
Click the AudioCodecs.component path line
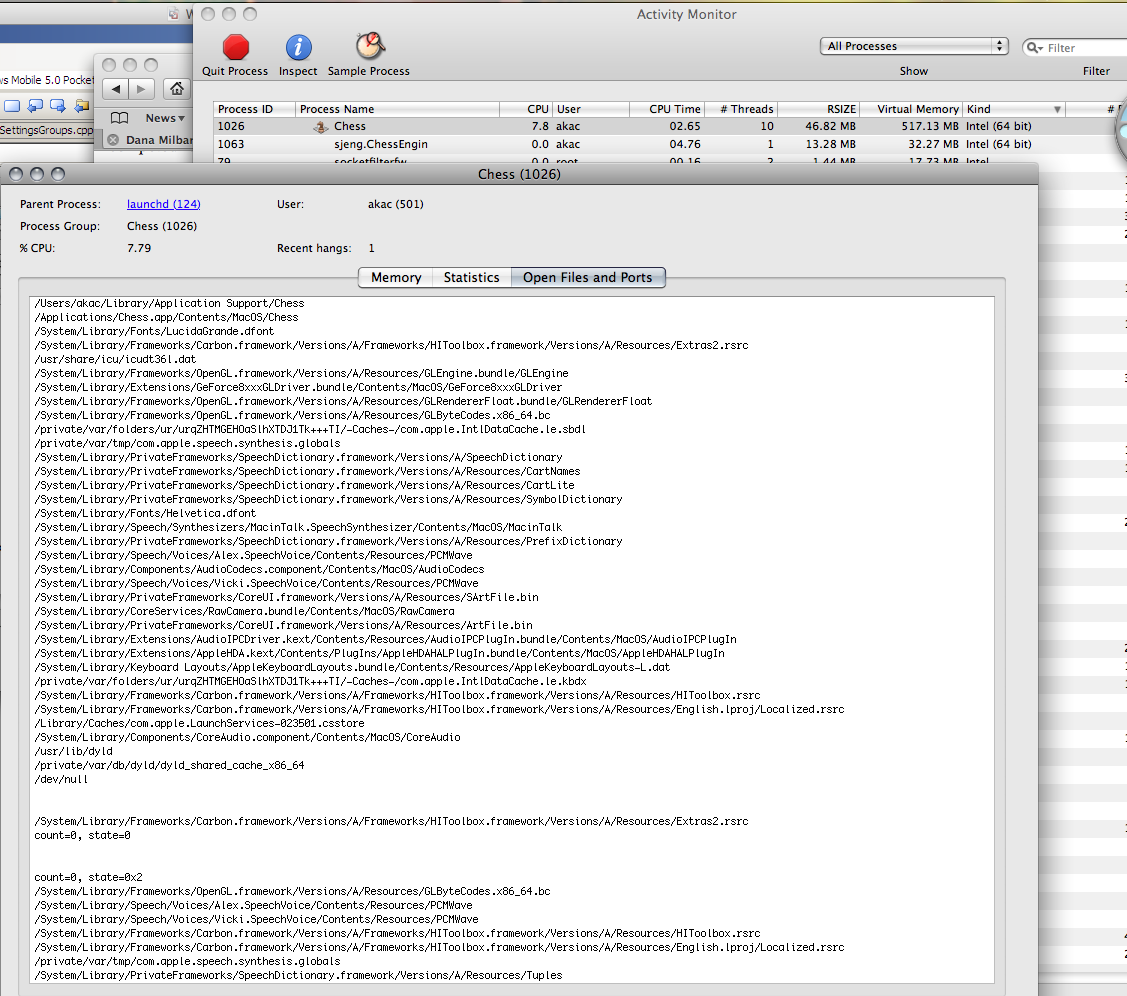[259, 569]
